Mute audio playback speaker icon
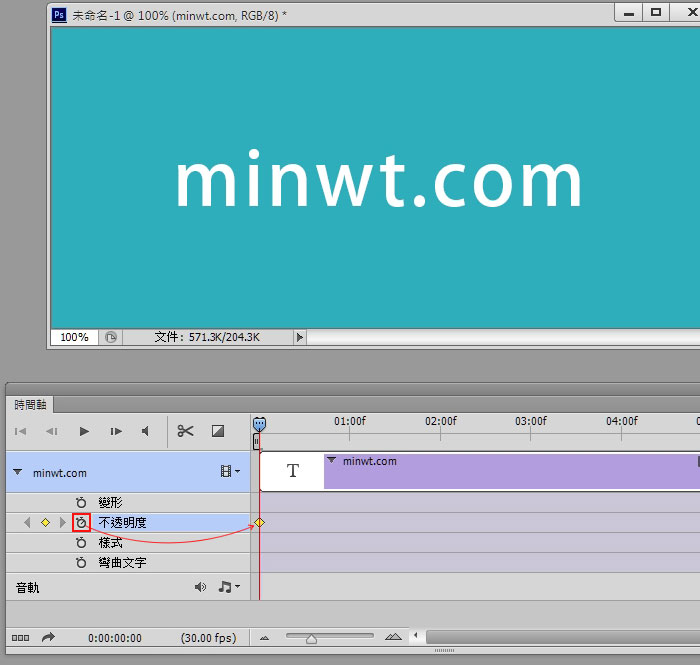This screenshot has height=665, width=700. (x=145, y=431)
